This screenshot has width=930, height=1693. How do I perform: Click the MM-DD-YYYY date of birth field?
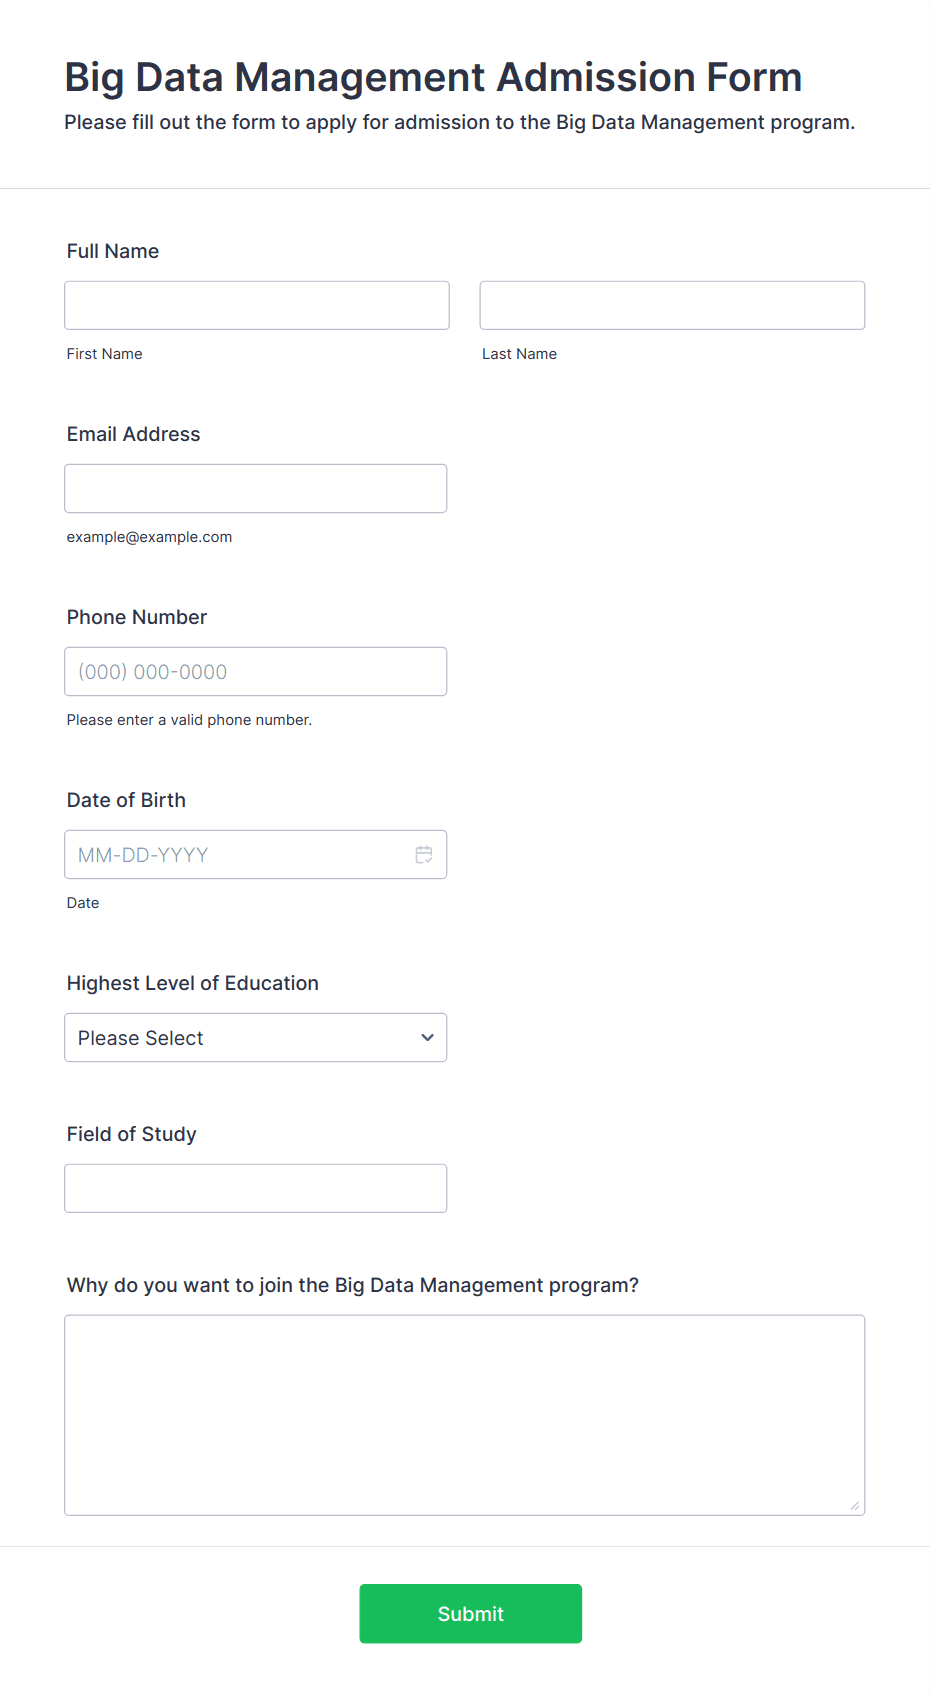point(256,855)
